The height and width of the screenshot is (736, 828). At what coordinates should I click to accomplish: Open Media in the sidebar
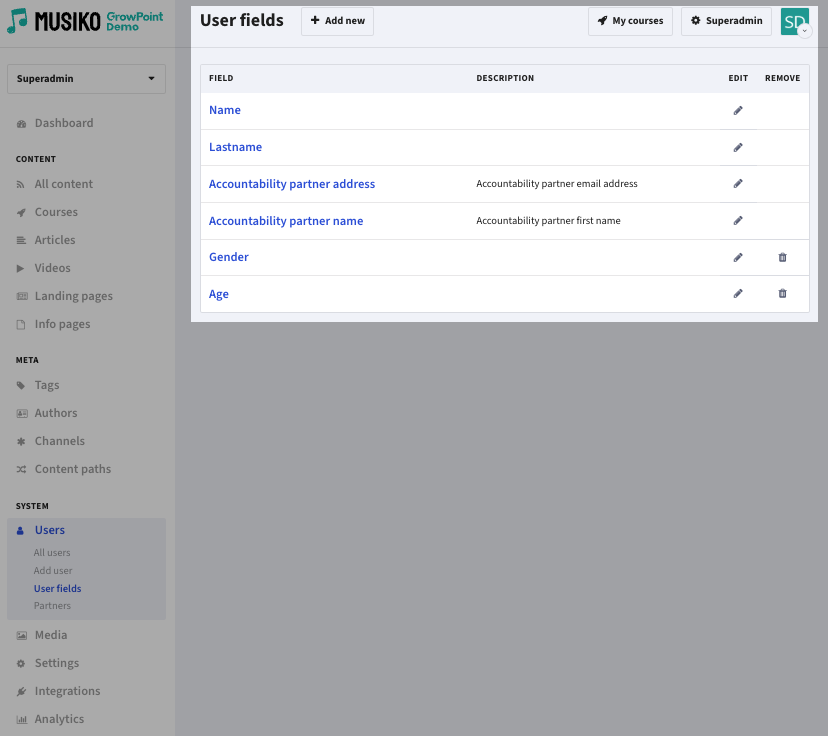[x=51, y=635]
